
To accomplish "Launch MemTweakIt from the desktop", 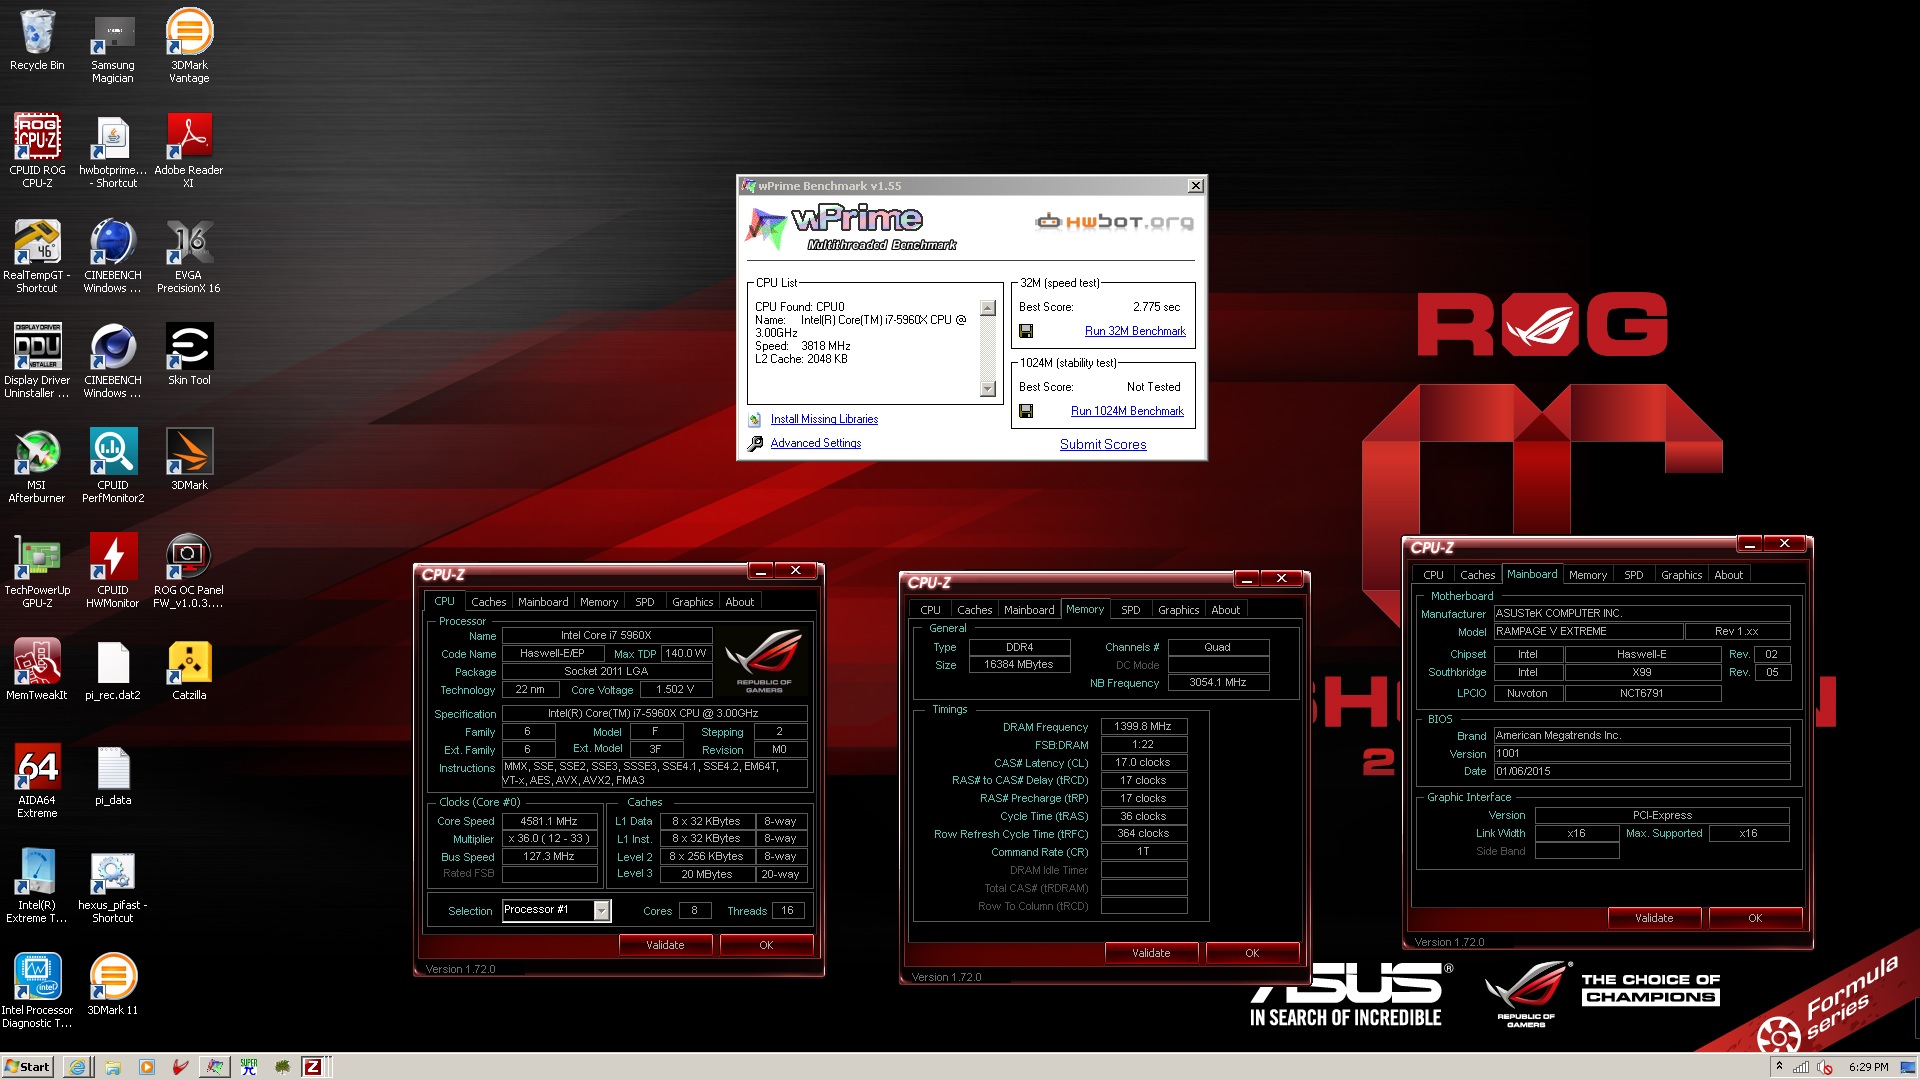I will (37, 669).
